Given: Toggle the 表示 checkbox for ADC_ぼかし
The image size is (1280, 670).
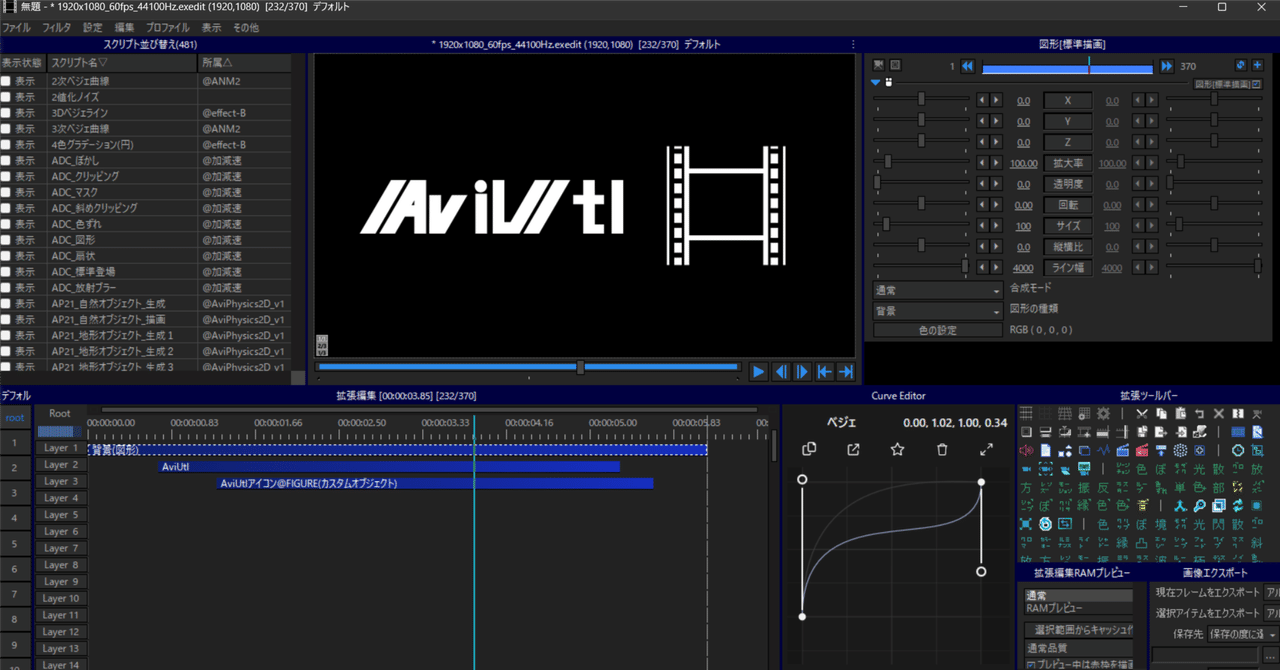Looking at the screenshot, I should click(5, 160).
